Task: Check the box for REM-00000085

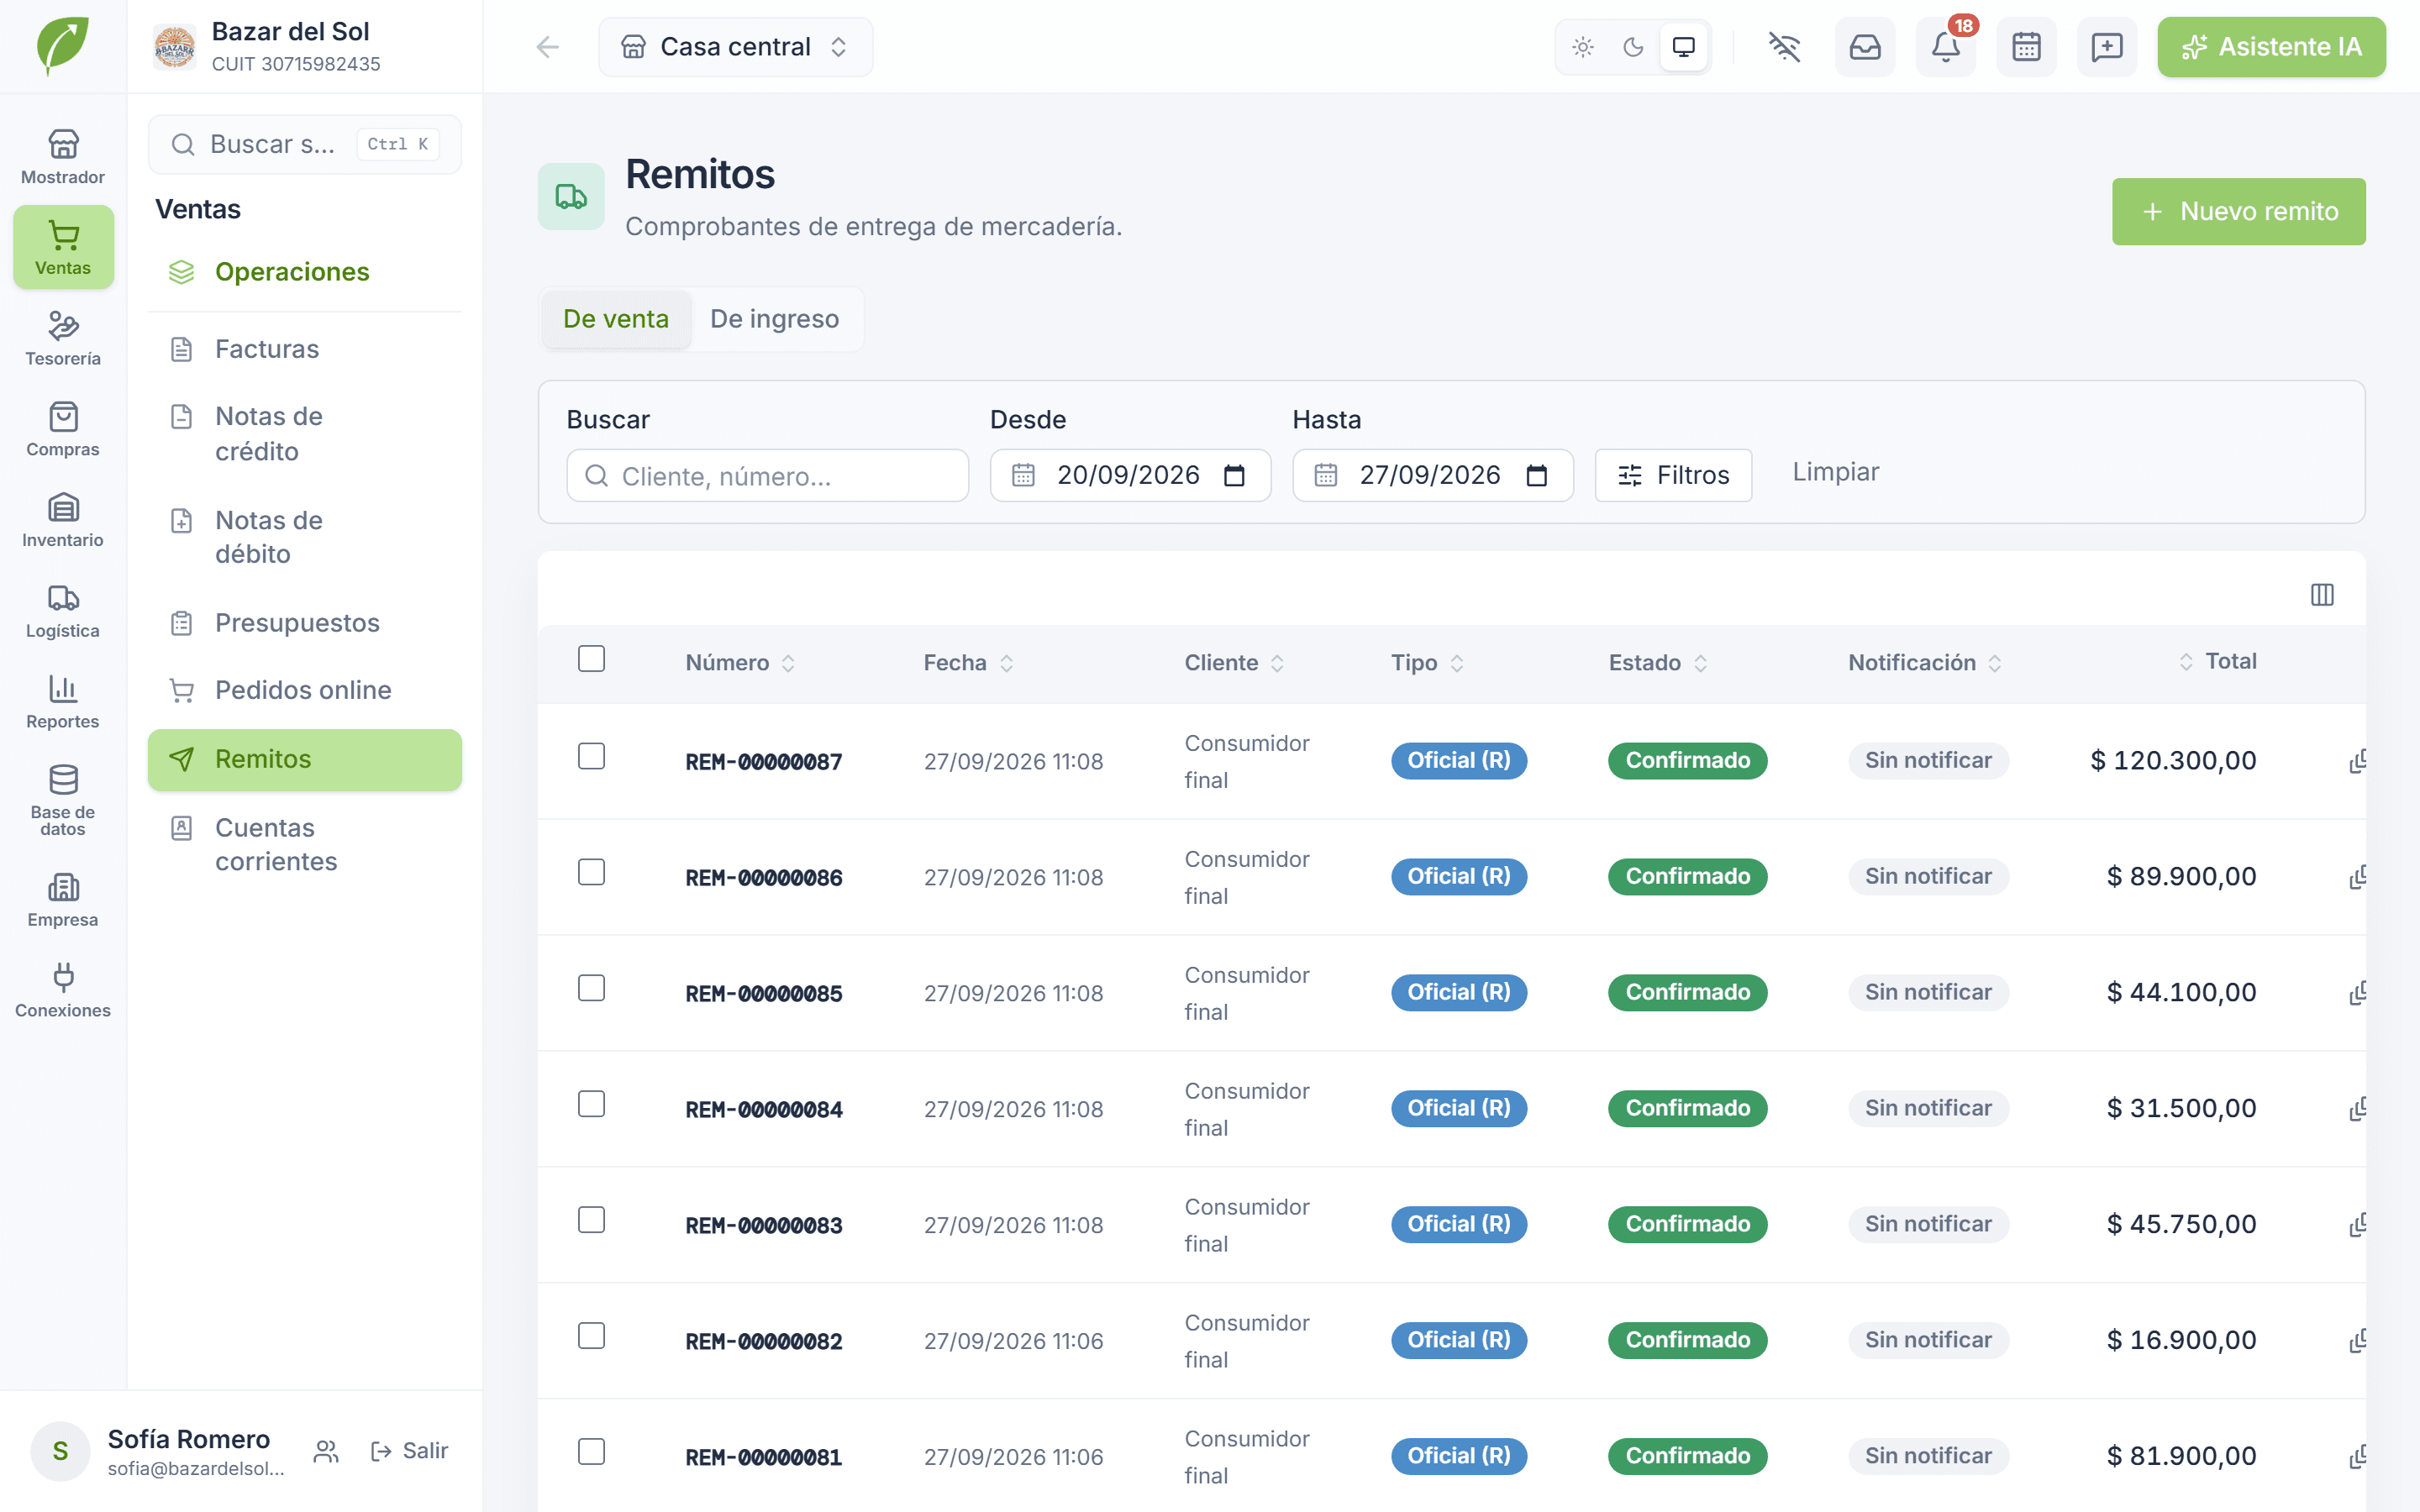Action: point(591,988)
